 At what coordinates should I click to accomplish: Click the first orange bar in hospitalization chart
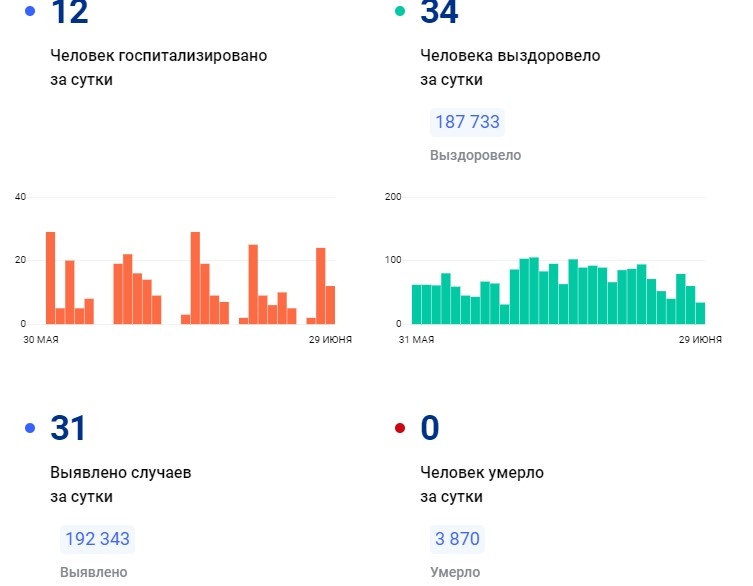point(50,278)
